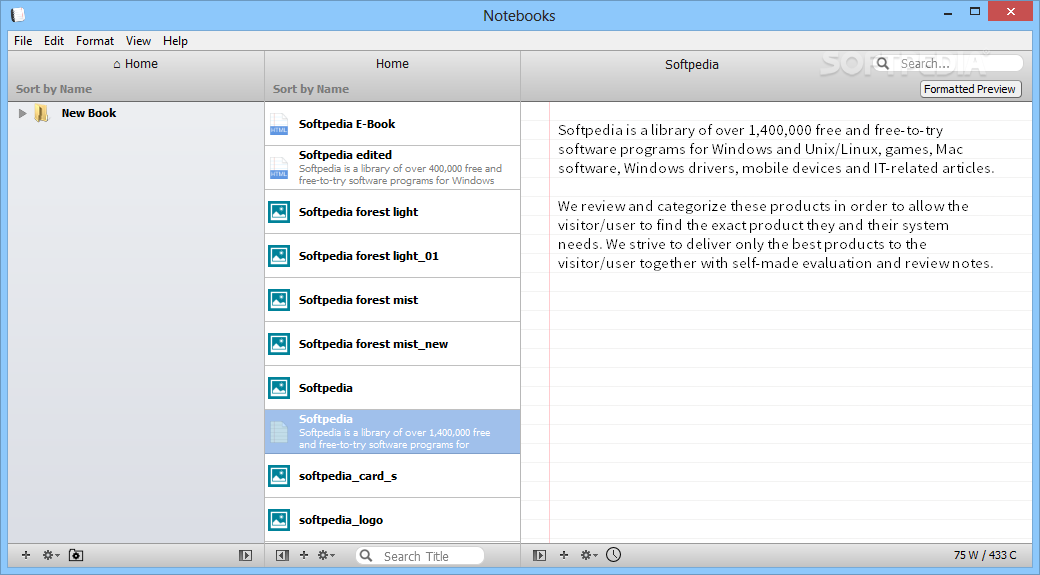Expand the New Book tree arrow
Screen dimensions: 1040x575
click(x=22, y=113)
